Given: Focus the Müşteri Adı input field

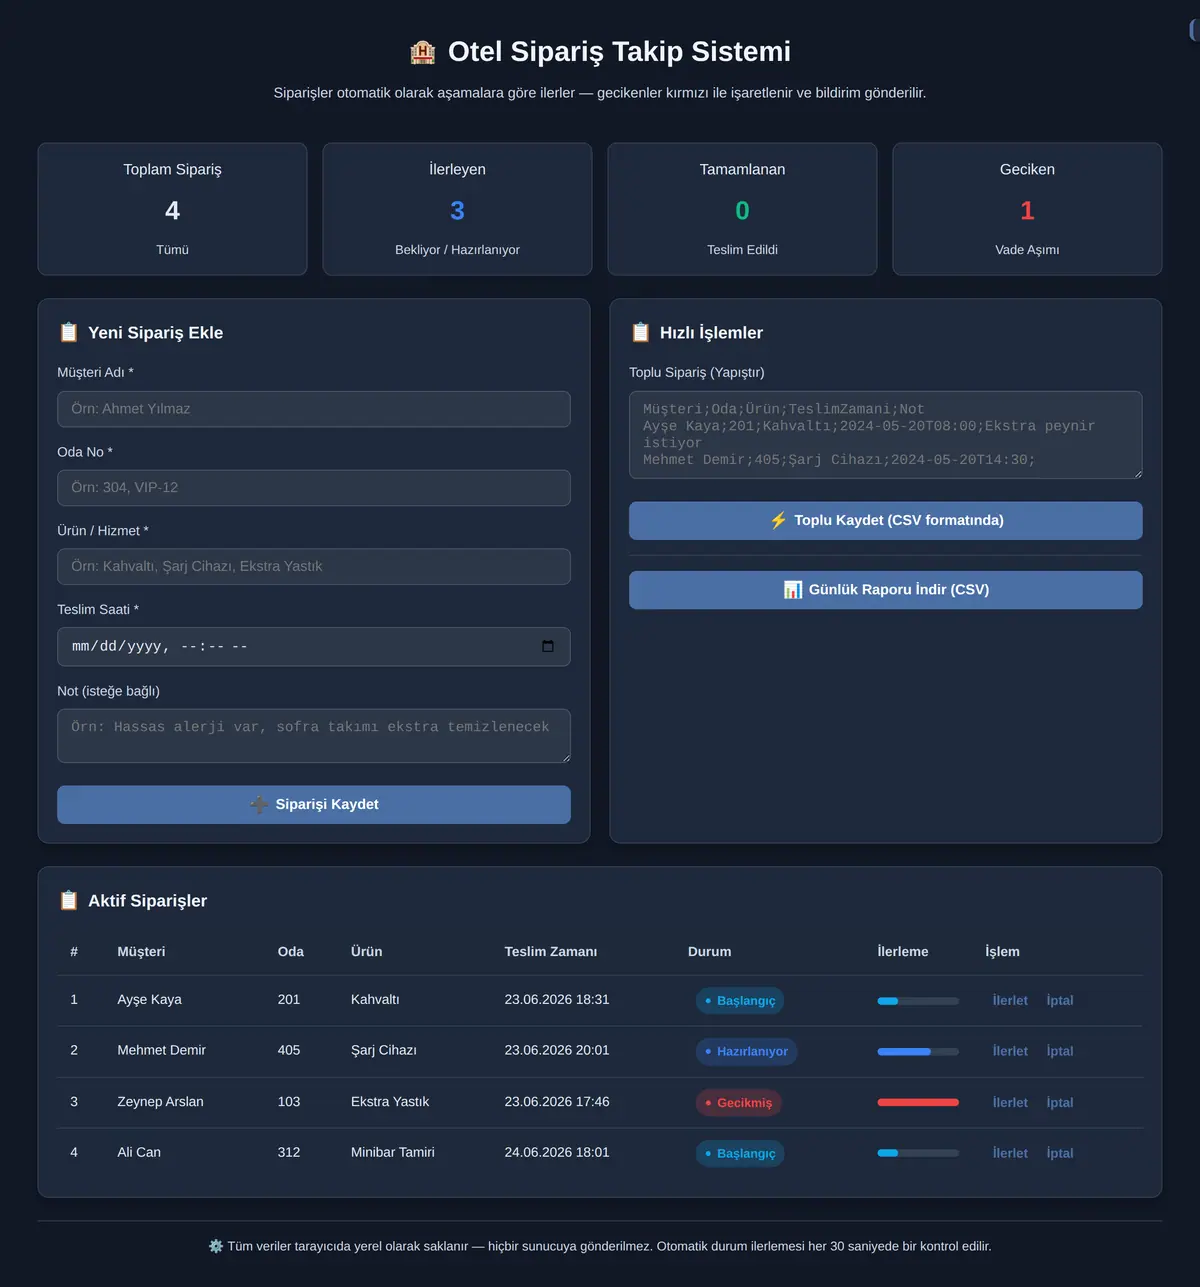Looking at the screenshot, I should pos(314,409).
